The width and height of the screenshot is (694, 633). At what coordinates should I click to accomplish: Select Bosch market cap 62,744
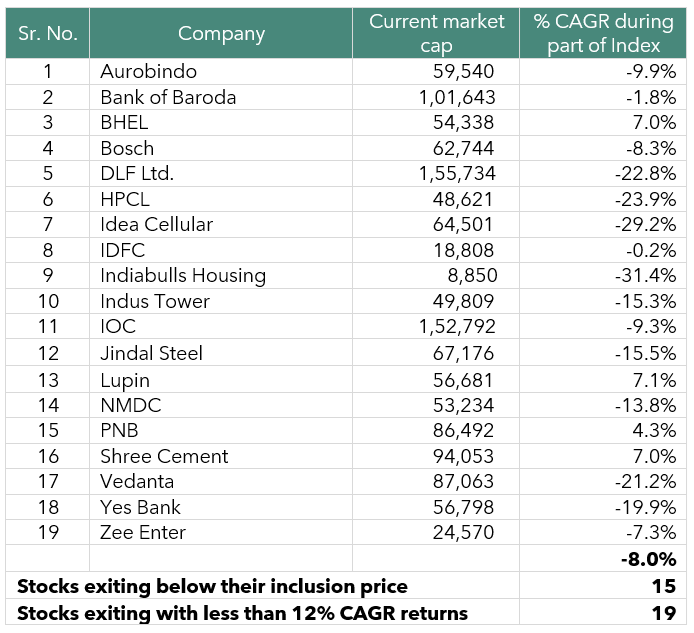(x=463, y=148)
